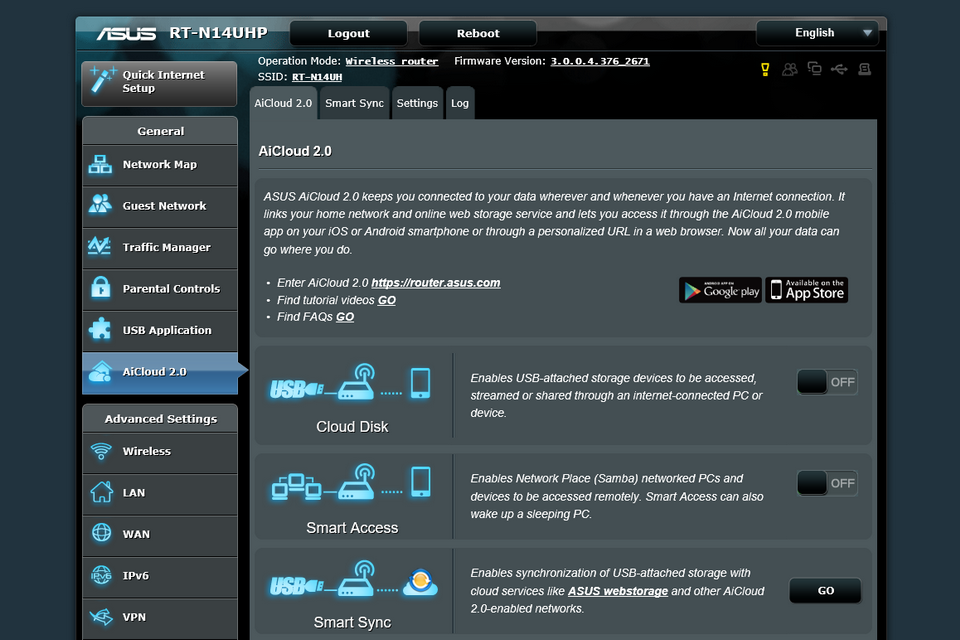
Task: Click the printer status icon in the header
Action: (864, 69)
